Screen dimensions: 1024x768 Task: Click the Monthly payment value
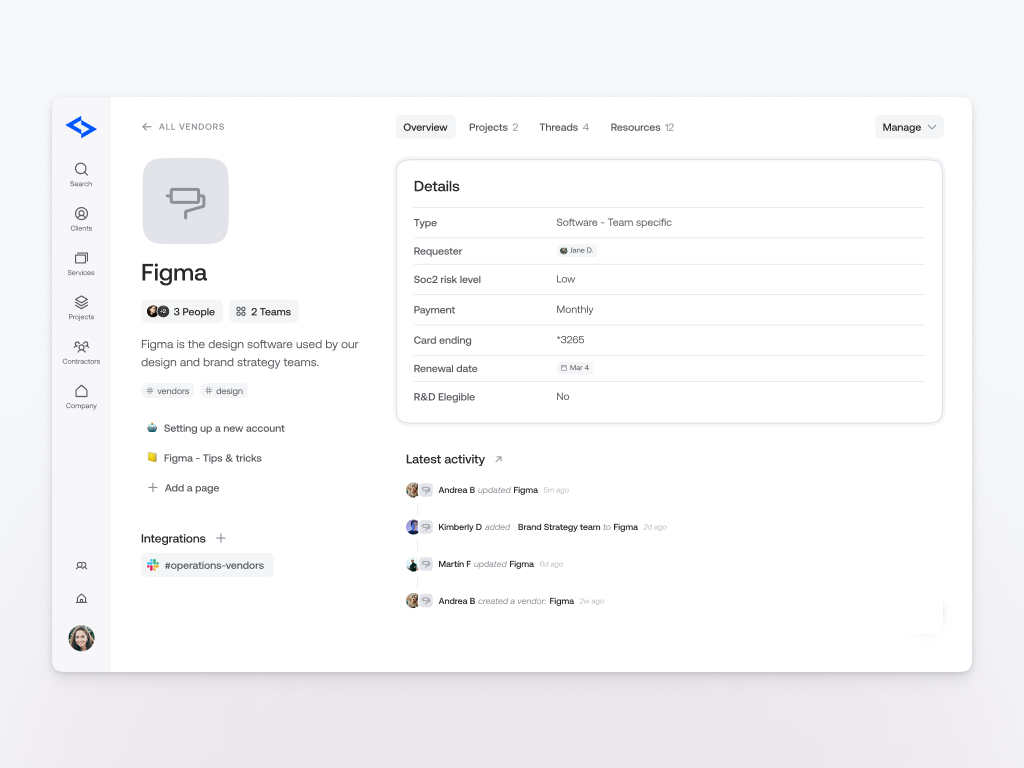point(575,310)
